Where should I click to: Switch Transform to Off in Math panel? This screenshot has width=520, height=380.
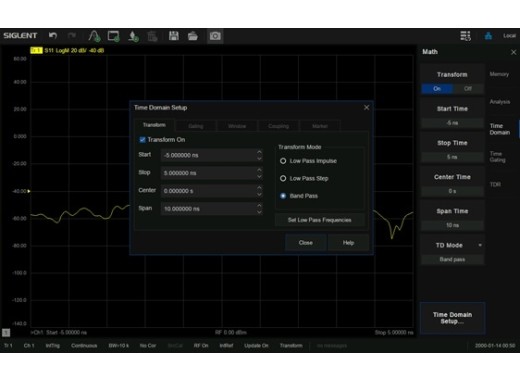point(468,89)
